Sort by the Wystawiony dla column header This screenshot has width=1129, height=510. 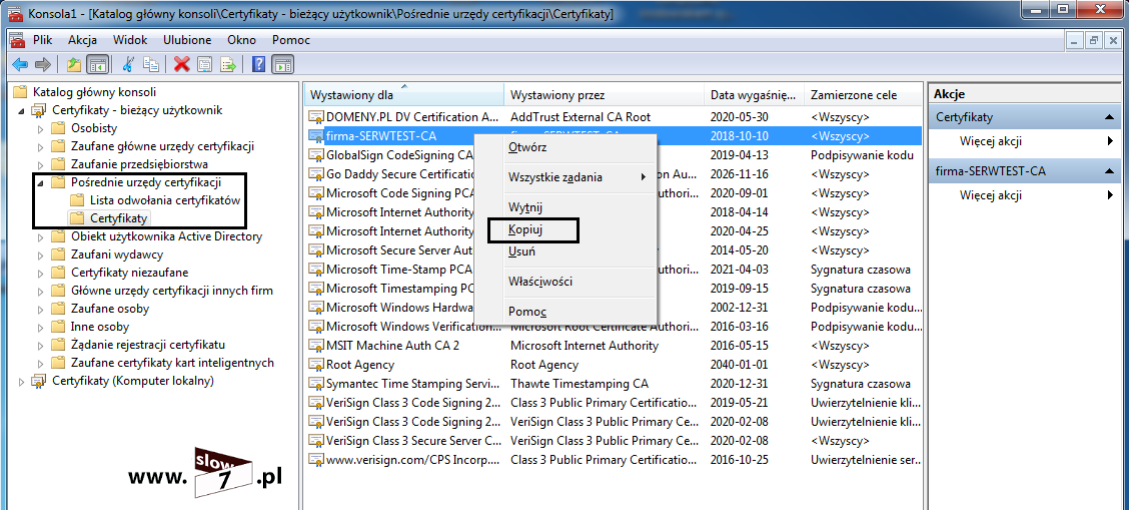404,94
